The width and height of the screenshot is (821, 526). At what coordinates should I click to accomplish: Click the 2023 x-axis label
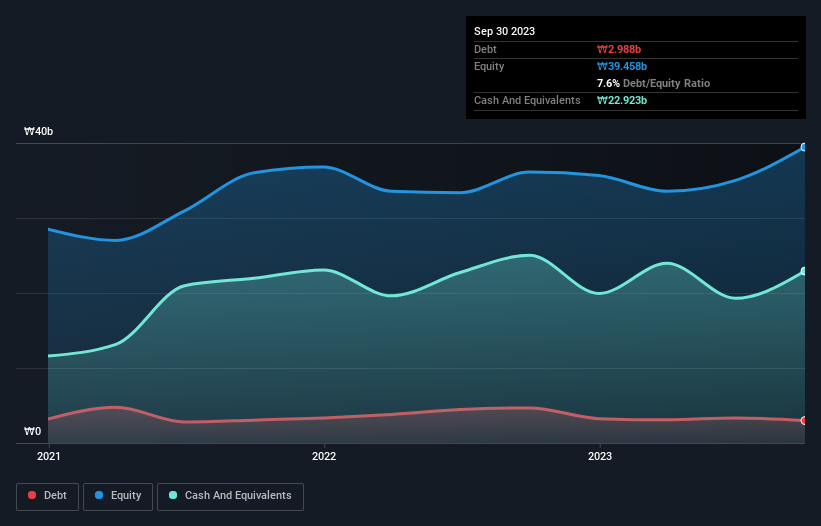click(600, 456)
